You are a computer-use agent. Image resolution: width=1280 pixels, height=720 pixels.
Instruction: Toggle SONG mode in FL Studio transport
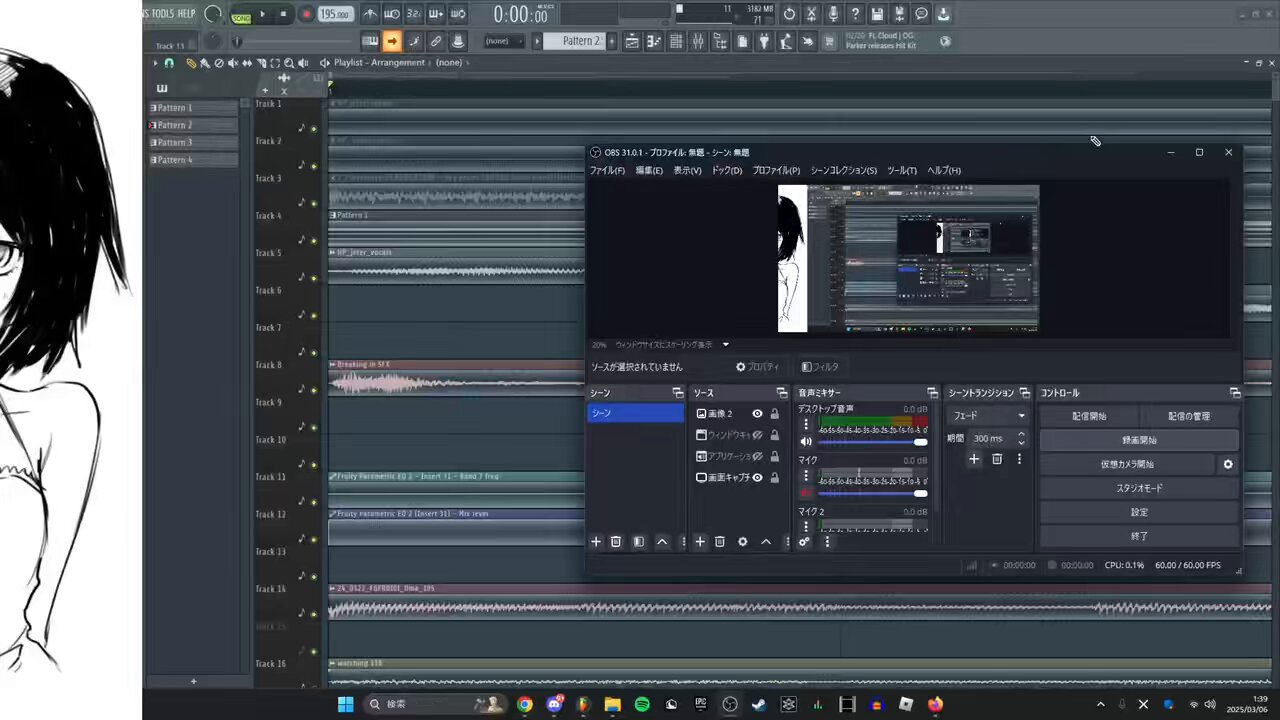tap(241, 17)
